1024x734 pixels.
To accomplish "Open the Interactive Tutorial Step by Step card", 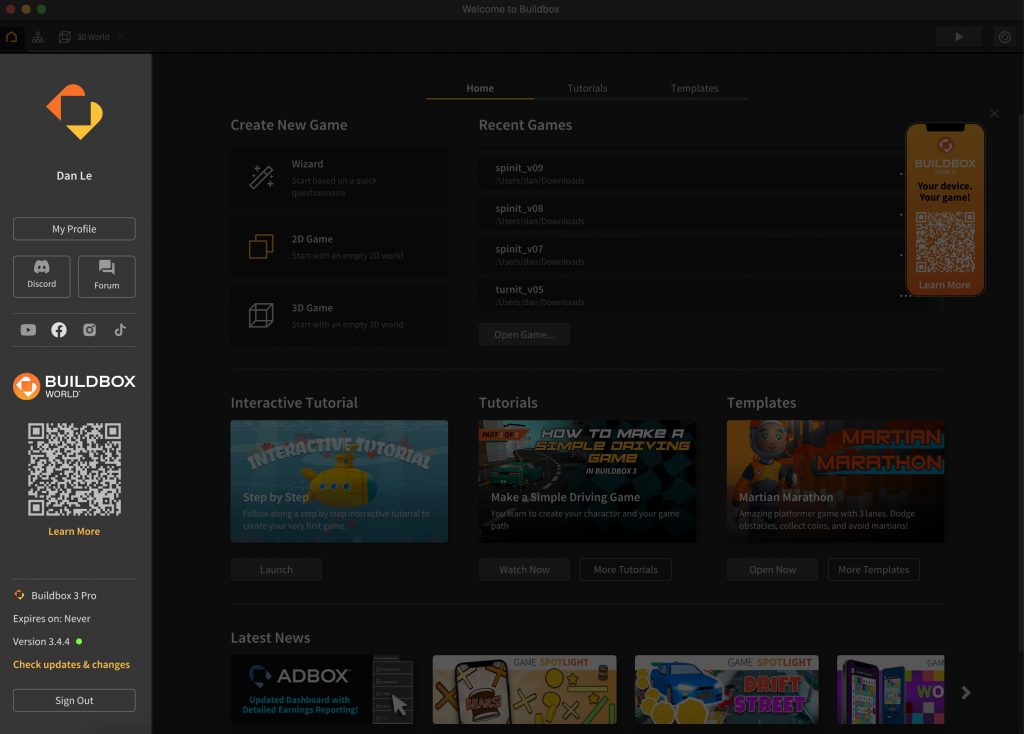I will point(339,481).
